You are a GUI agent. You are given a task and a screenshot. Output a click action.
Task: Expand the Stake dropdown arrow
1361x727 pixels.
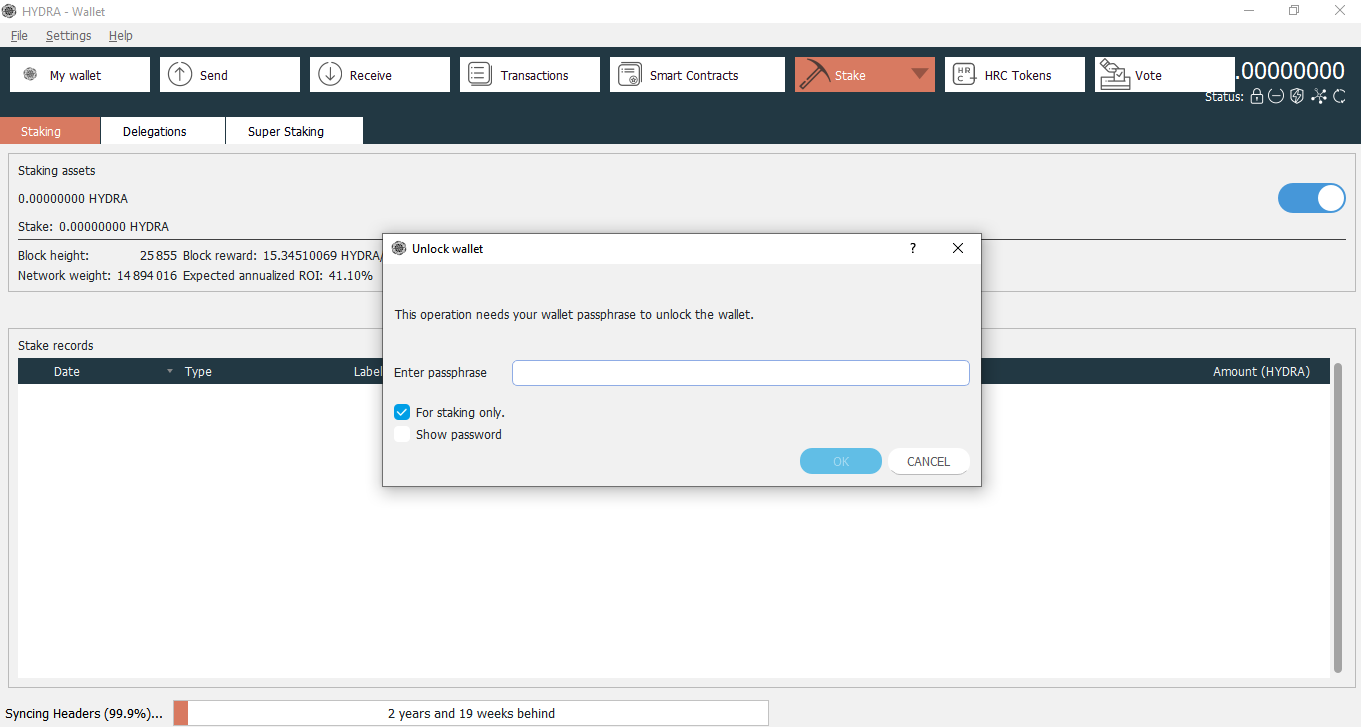coord(920,74)
